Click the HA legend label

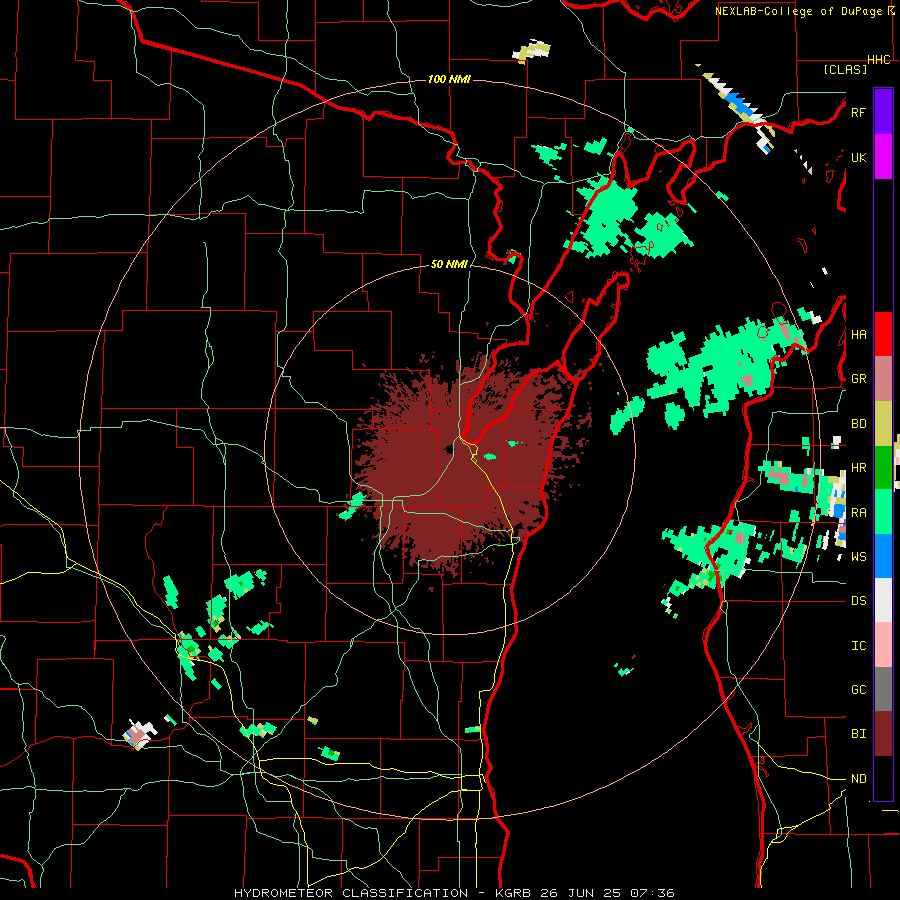(858, 335)
